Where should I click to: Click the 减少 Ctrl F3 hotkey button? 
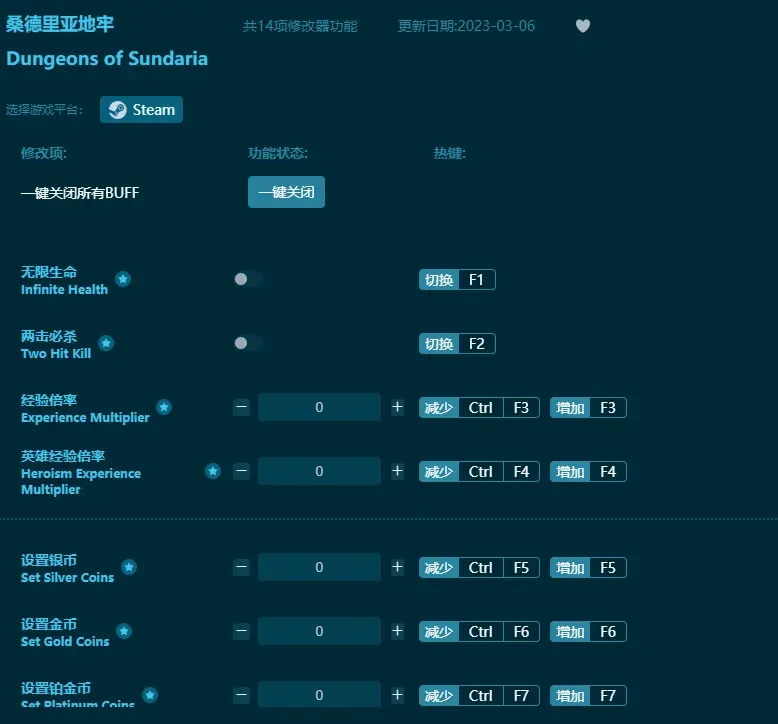pyautogui.click(x=479, y=408)
